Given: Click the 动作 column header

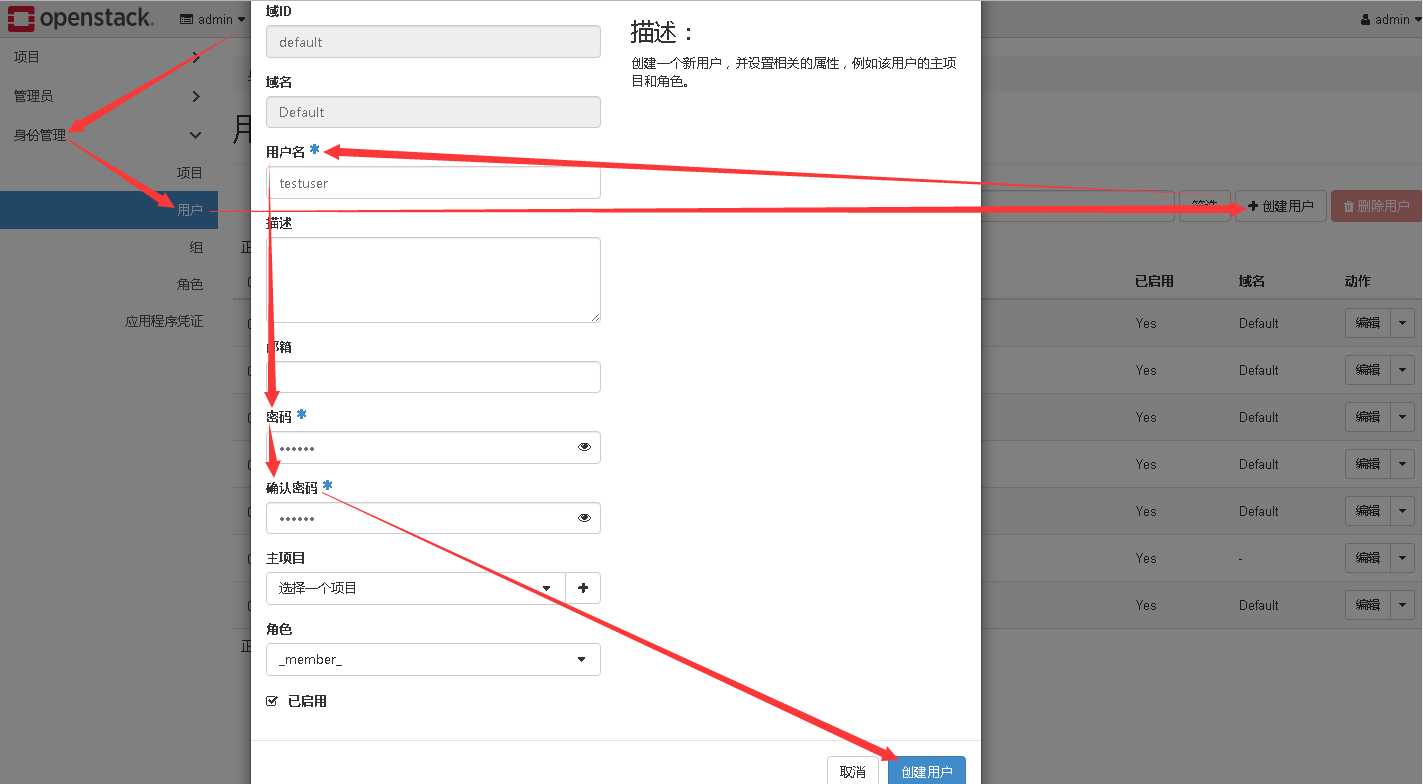Looking at the screenshot, I should tap(1358, 281).
